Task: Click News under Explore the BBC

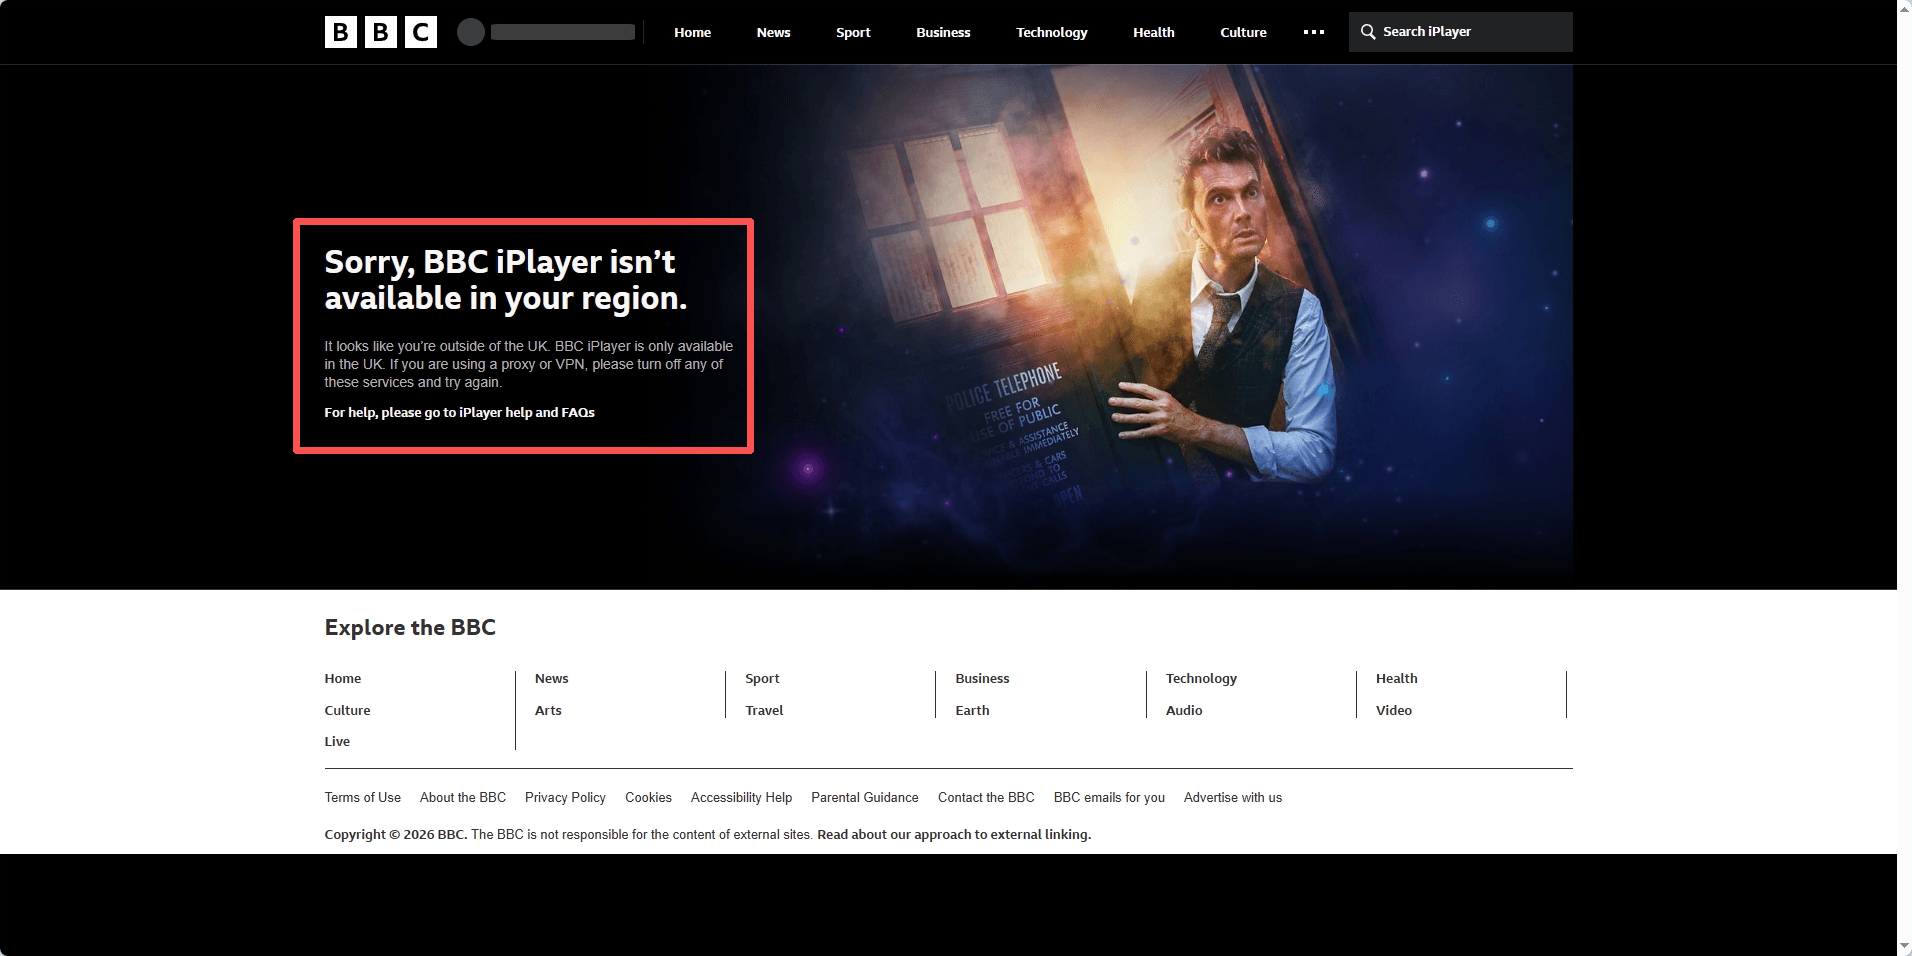Action: (x=551, y=678)
